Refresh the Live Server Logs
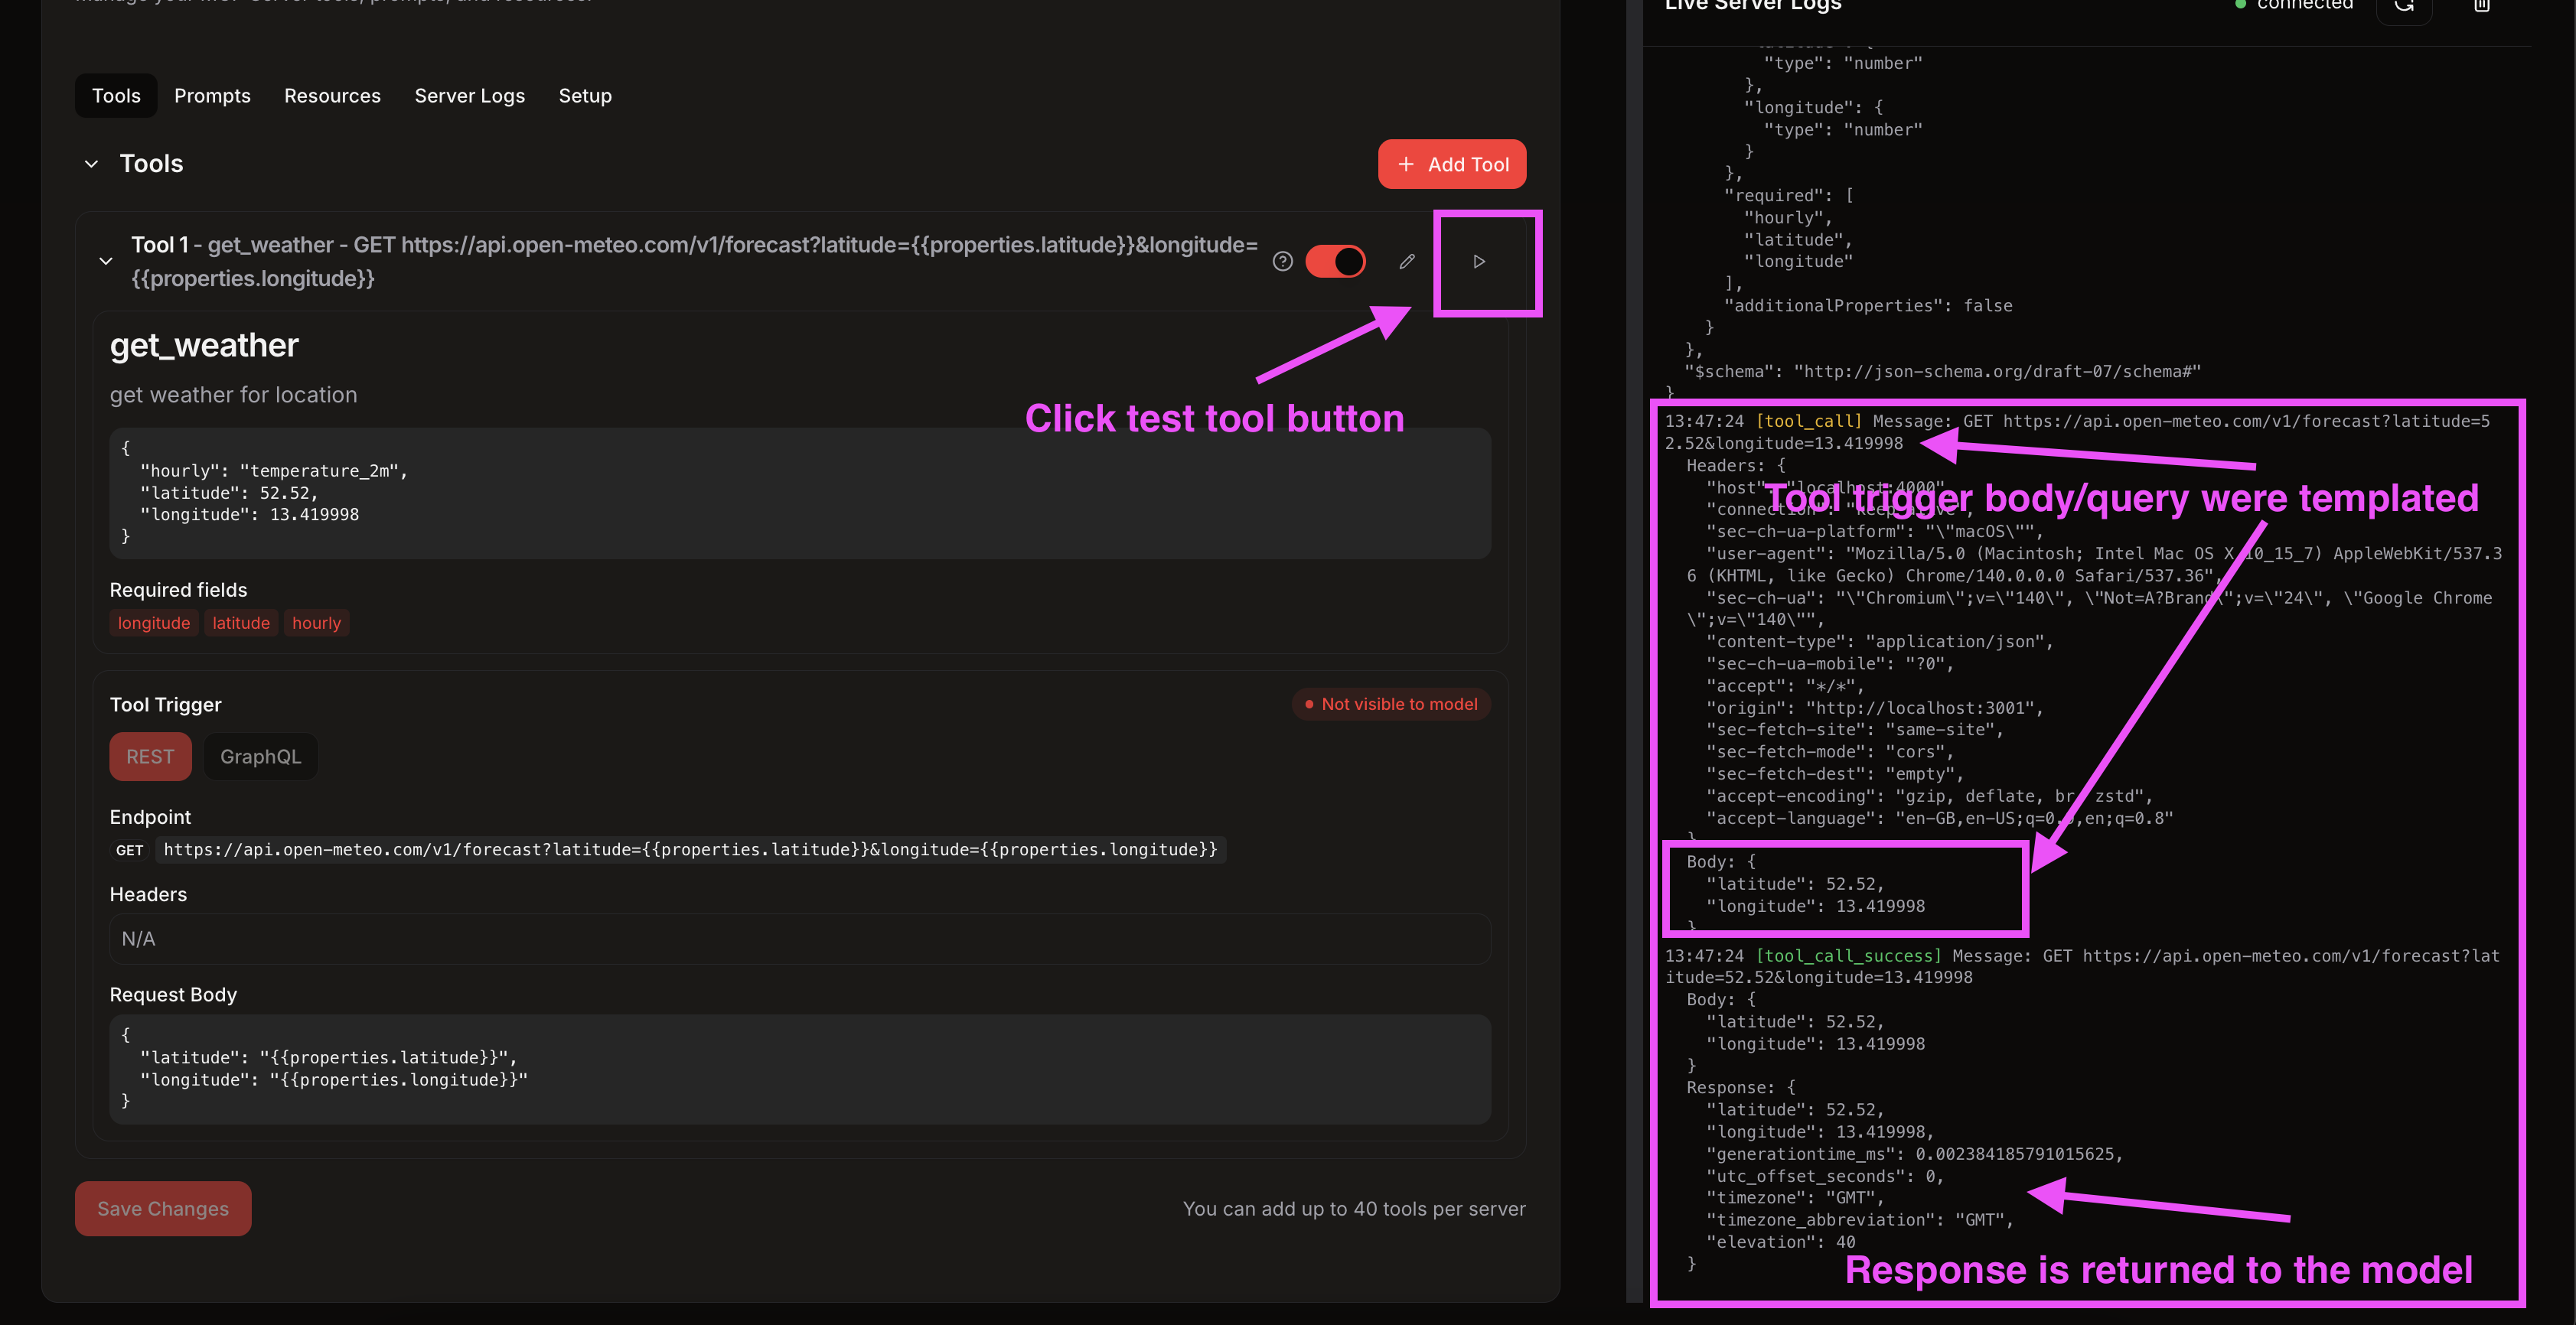2576x1325 pixels. (2404, 6)
